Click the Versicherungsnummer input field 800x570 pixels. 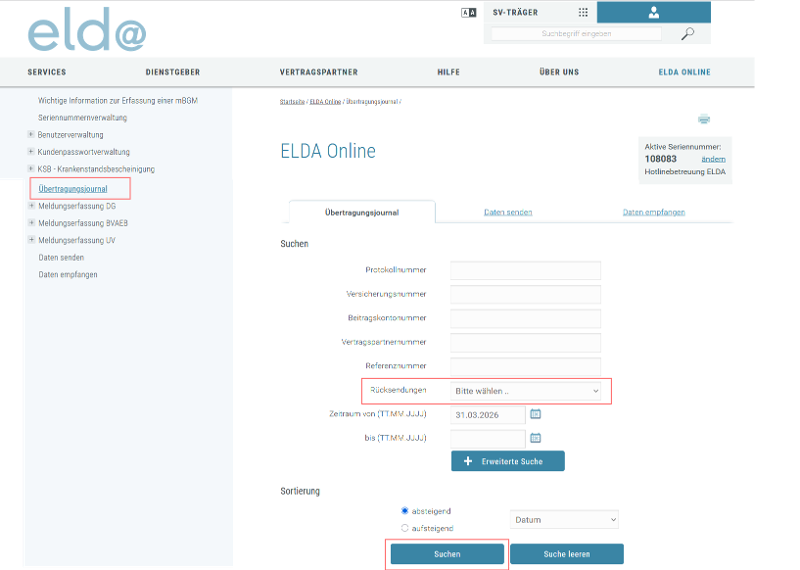click(526, 294)
